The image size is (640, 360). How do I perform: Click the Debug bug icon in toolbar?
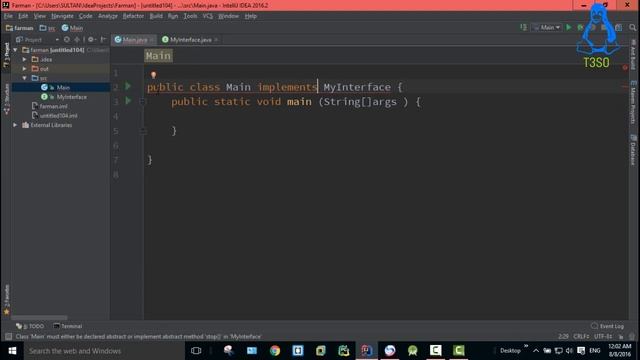580,27
